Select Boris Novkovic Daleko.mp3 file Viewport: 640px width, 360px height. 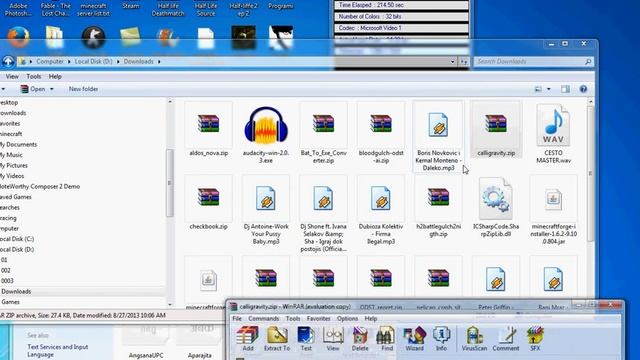click(438, 137)
